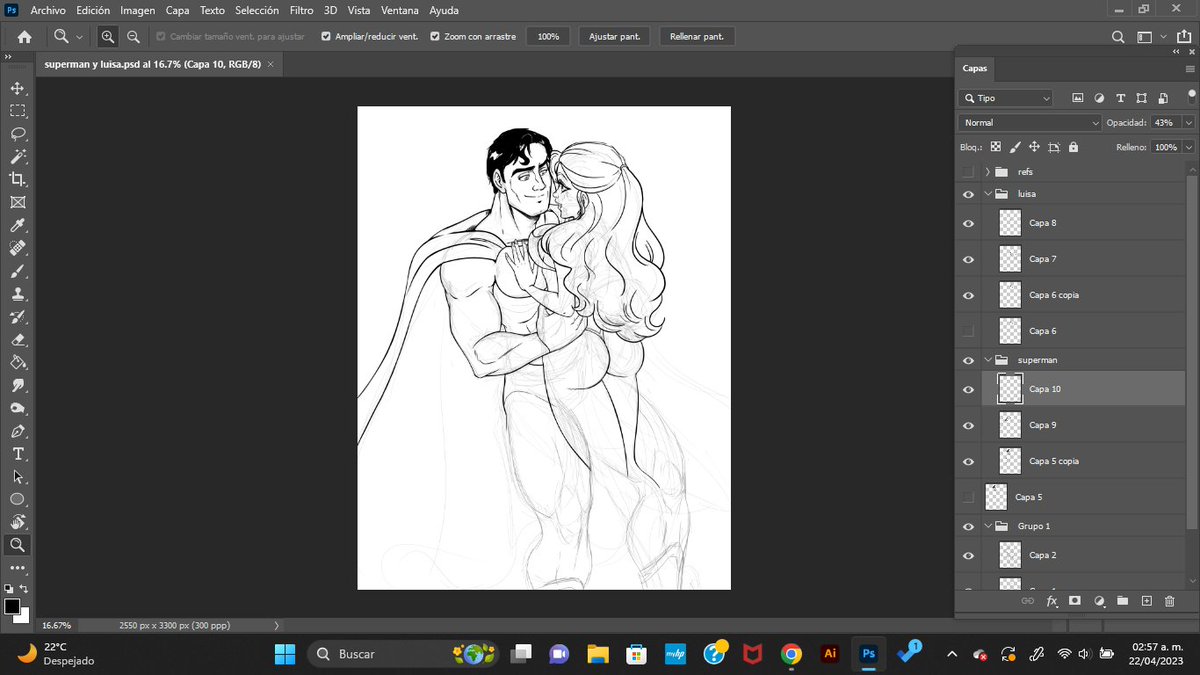Image resolution: width=1200 pixels, height=675 pixels.
Task: Add a layer style with fx icon
Action: [1052, 601]
